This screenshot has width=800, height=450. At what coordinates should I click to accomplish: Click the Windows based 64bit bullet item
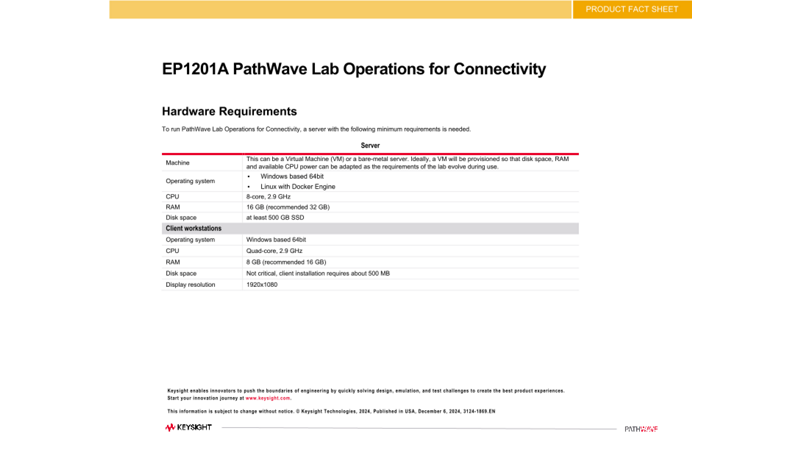click(x=292, y=177)
